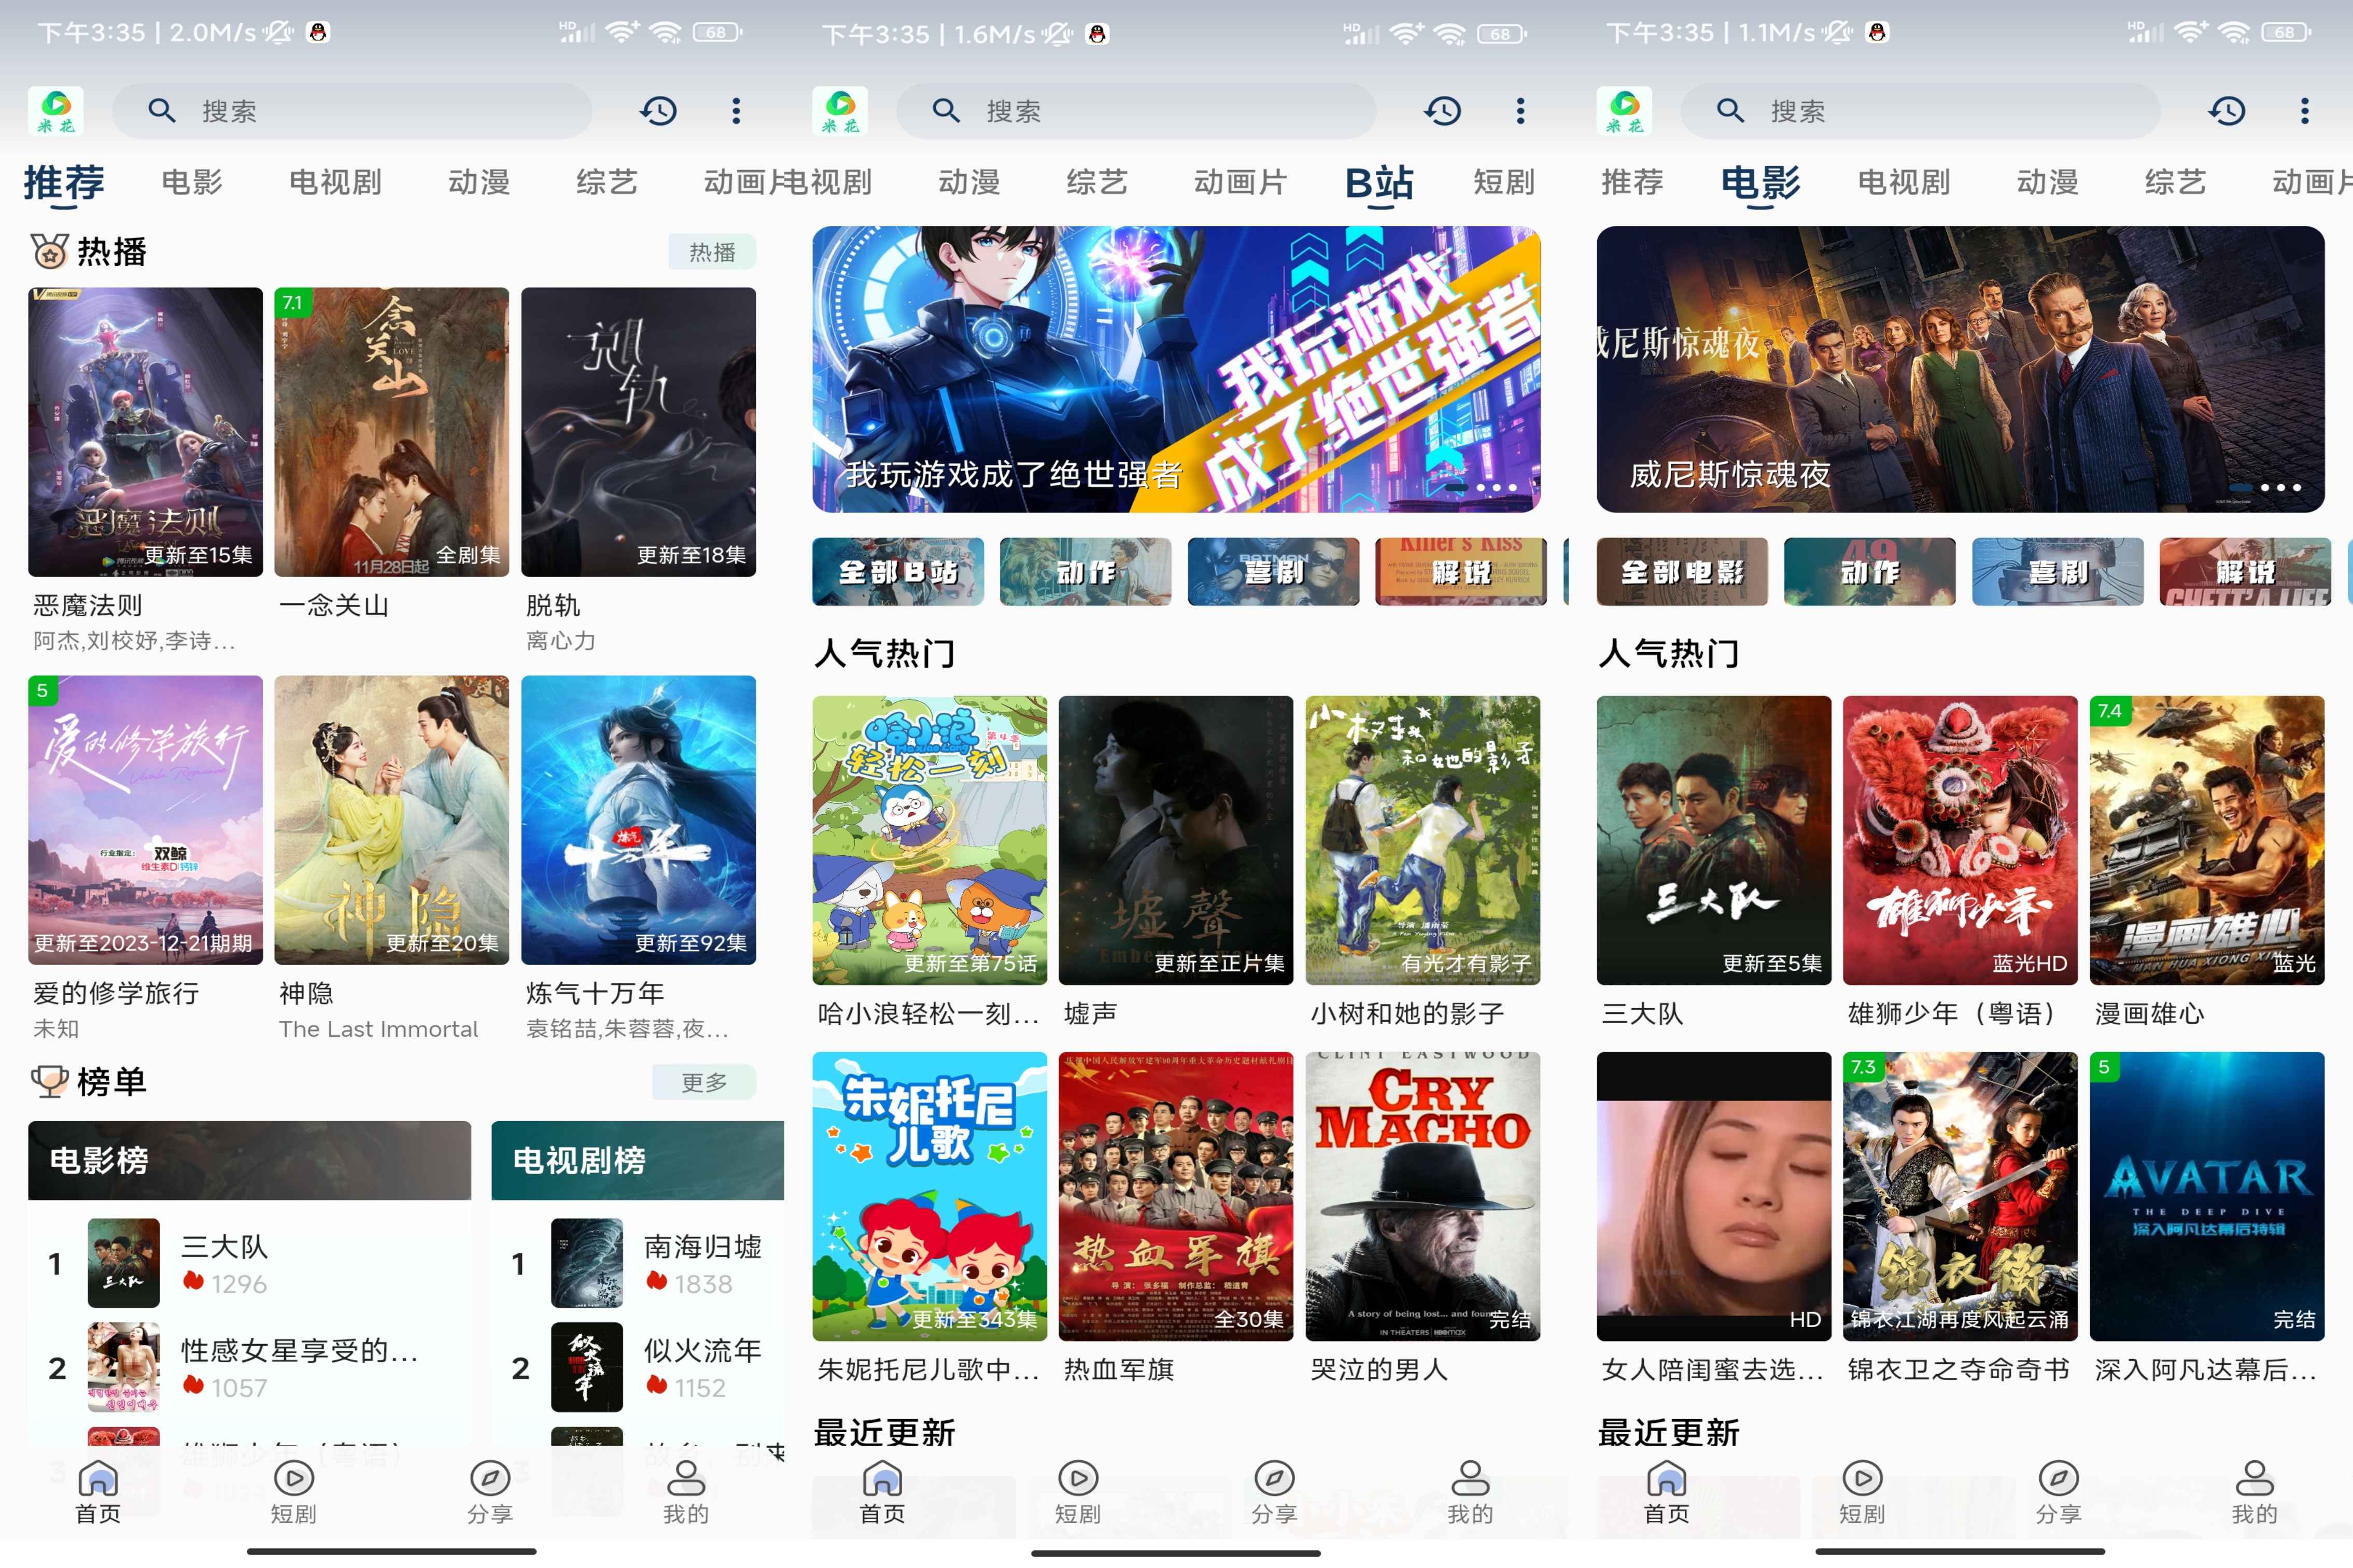
Task: Open the 脱轨 poster
Action: 638,432
